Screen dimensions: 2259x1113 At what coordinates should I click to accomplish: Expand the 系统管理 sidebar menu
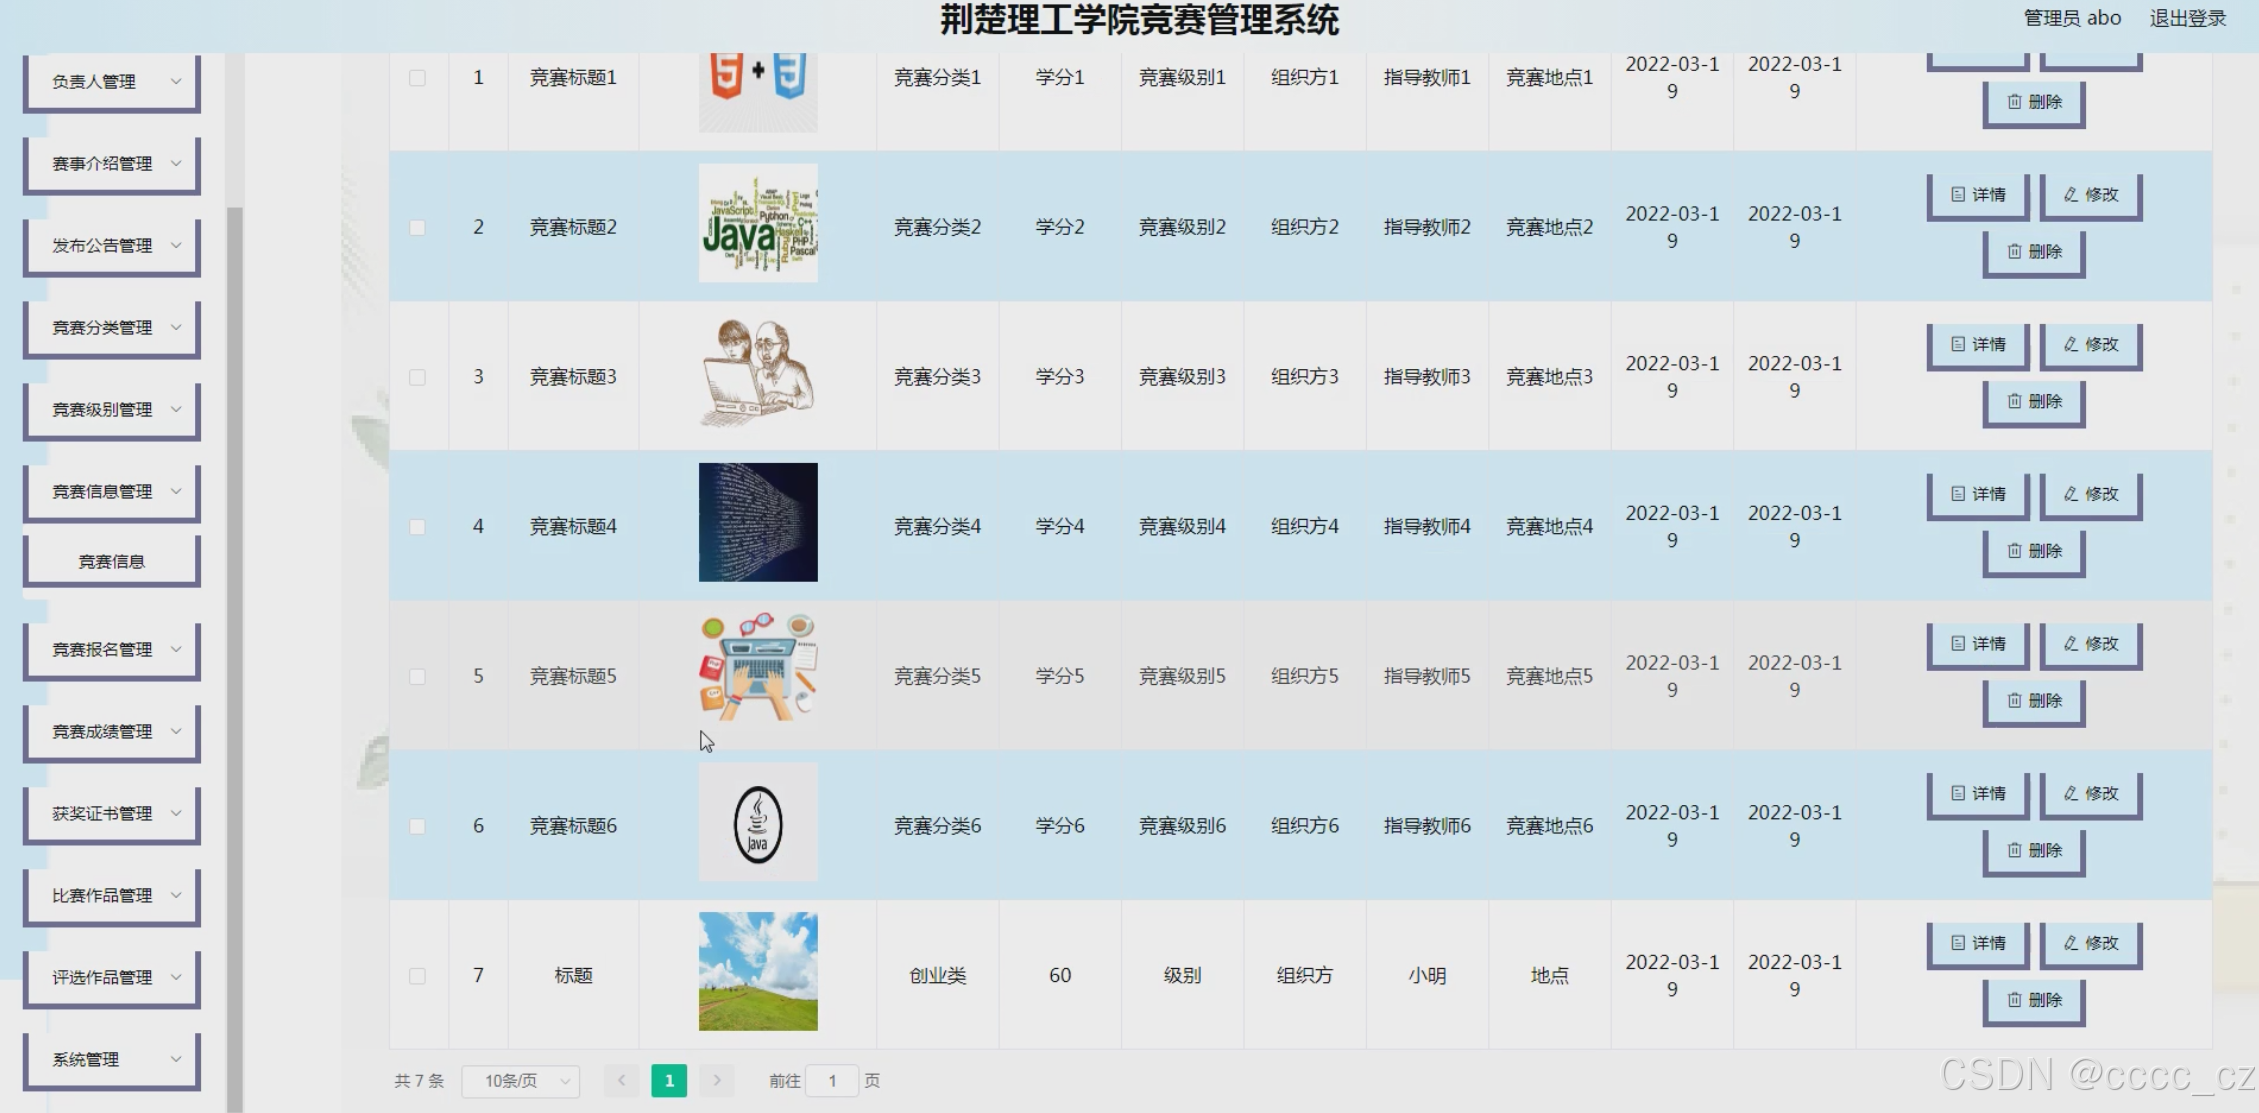click(x=112, y=1060)
